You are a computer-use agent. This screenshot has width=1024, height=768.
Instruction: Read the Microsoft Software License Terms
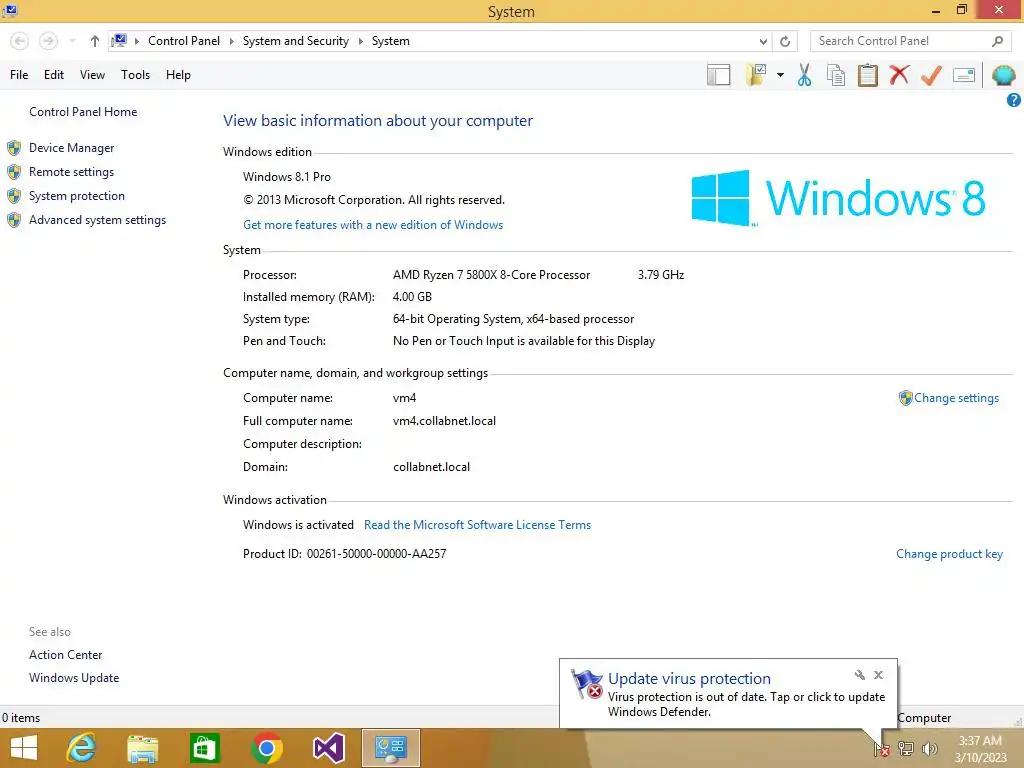[x=477, y=525]
